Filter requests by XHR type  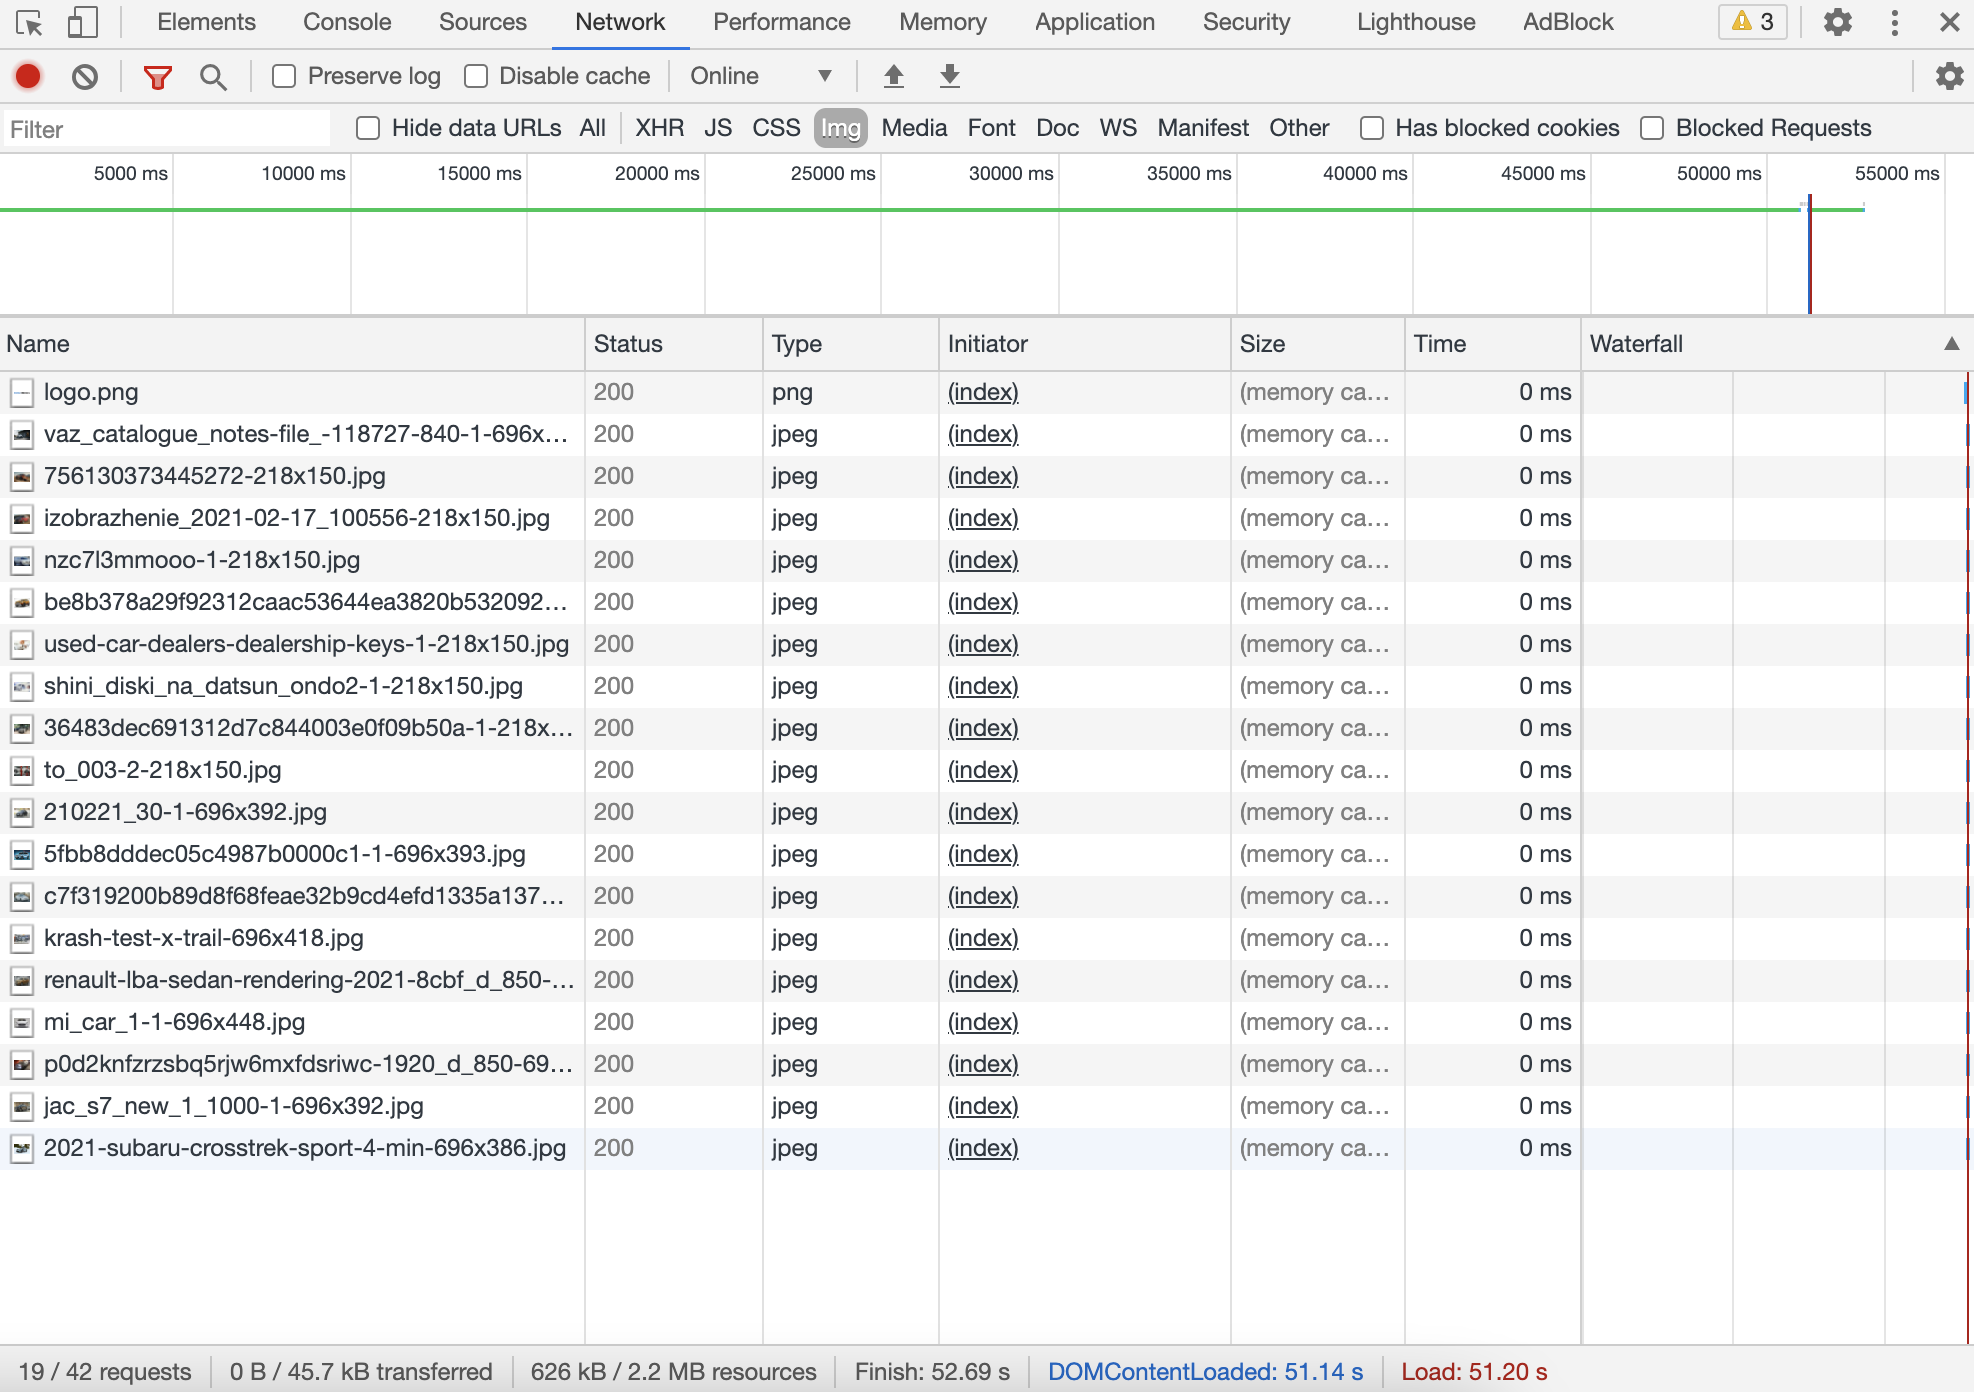[660, 128]
